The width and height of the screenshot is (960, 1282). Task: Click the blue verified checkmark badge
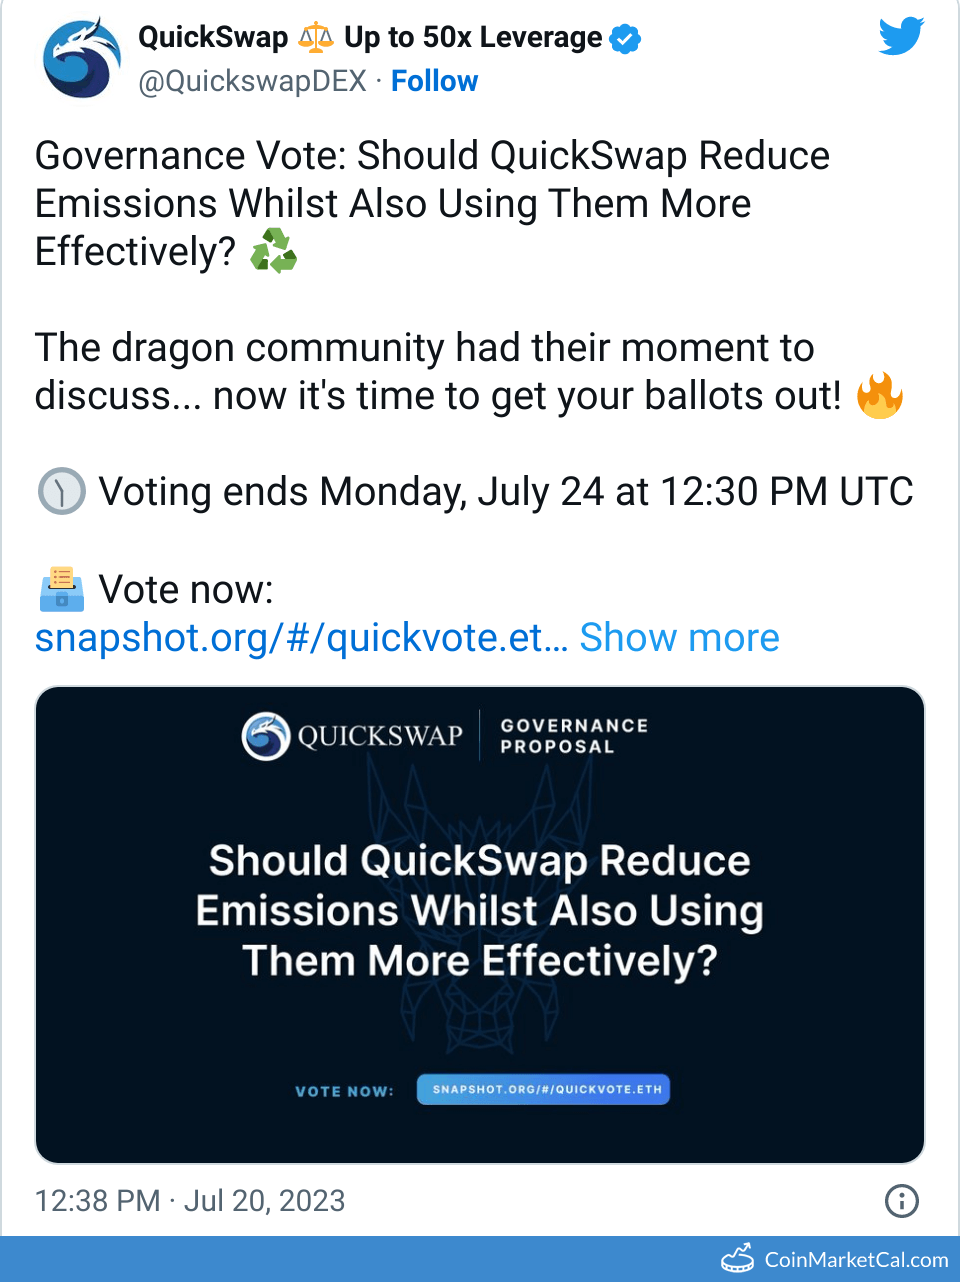tap(626, 39)
